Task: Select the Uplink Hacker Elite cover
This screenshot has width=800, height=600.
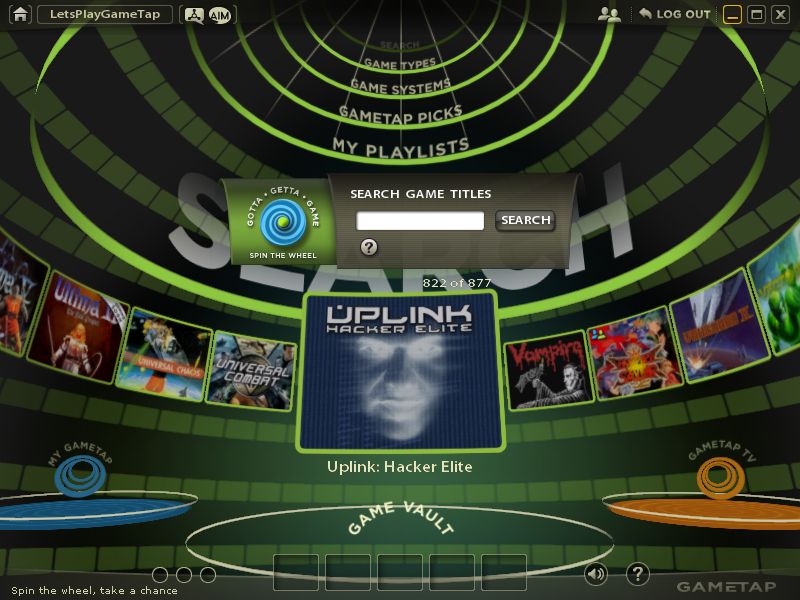Action: coord(401,372)
